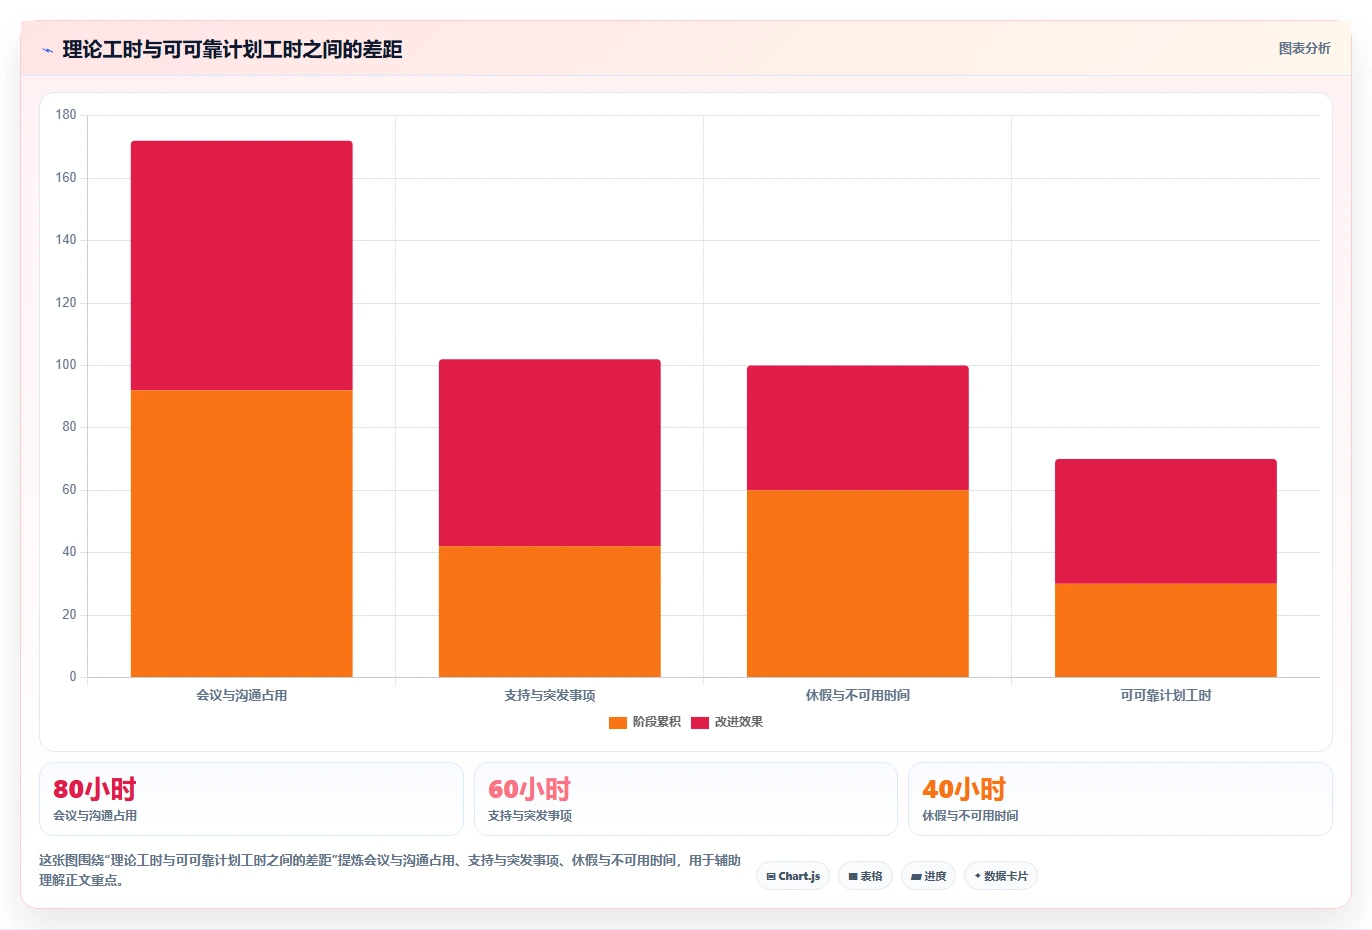Select the Chart.js tag chip
The width and height of the screenshot is (1372, 930).
point(793,876)
